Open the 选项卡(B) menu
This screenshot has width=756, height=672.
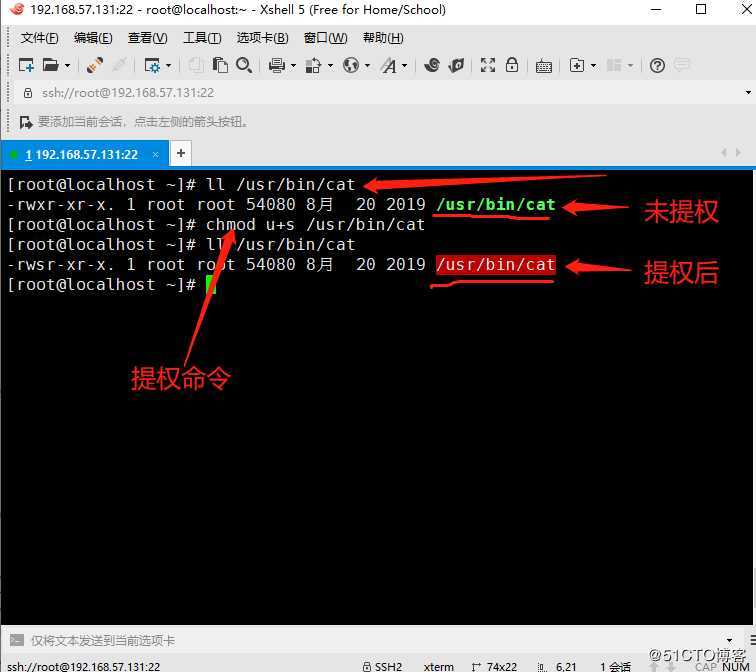click(263, 38)
